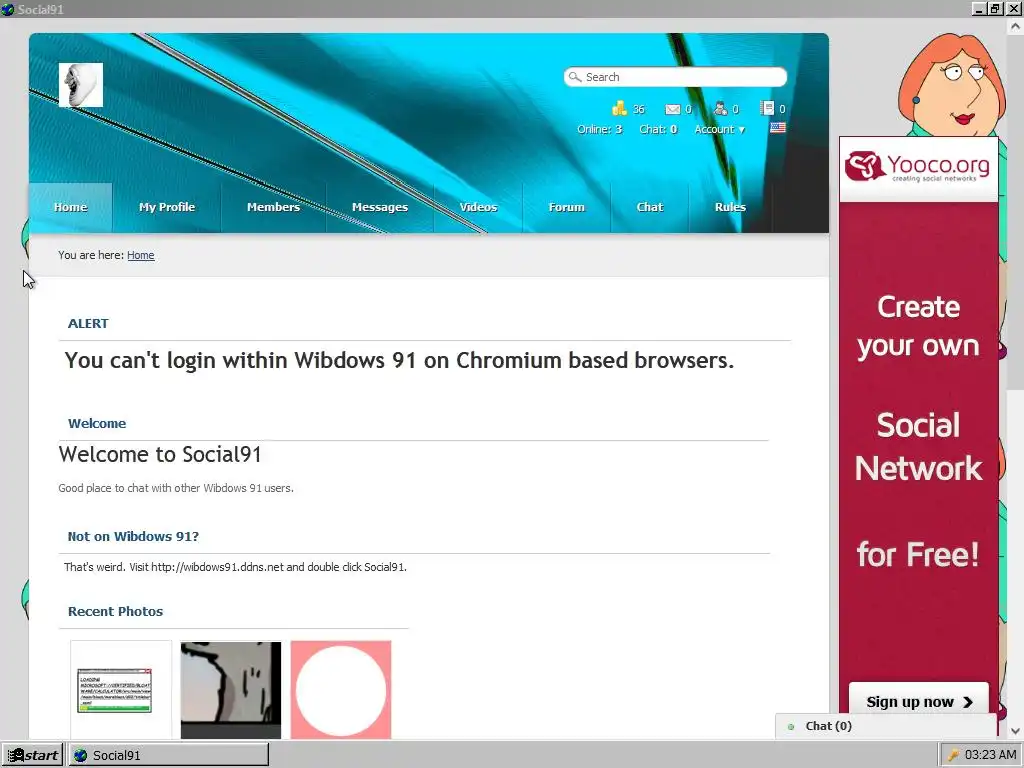The width and height of the screenshot is (1024, 768).
Task: Switch to the Videos tab
Action: (478, 207)
